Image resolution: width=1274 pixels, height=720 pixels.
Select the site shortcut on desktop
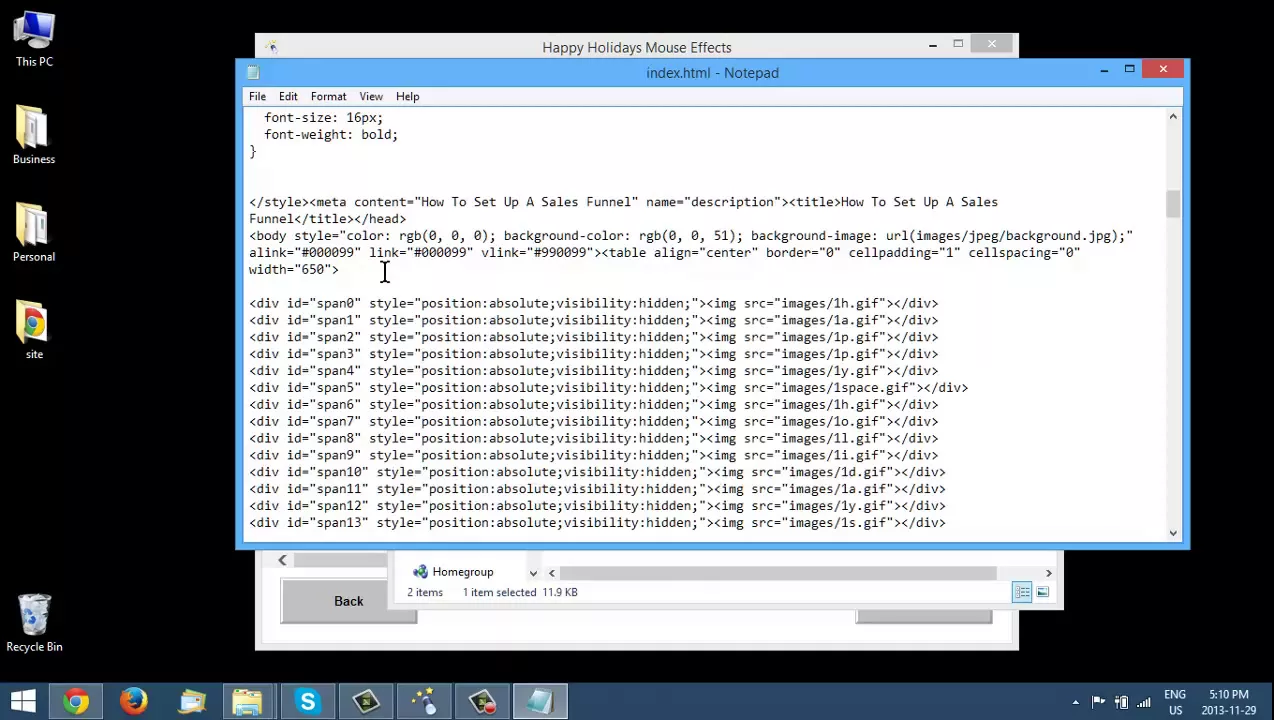pyautogui.click(x=34, y=330)
